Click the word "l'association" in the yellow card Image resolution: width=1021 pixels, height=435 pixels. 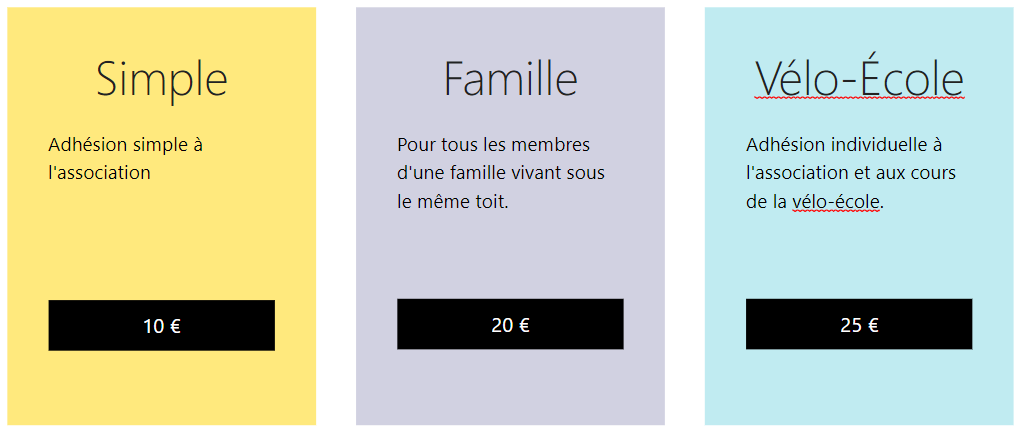(x=99, y=173)
